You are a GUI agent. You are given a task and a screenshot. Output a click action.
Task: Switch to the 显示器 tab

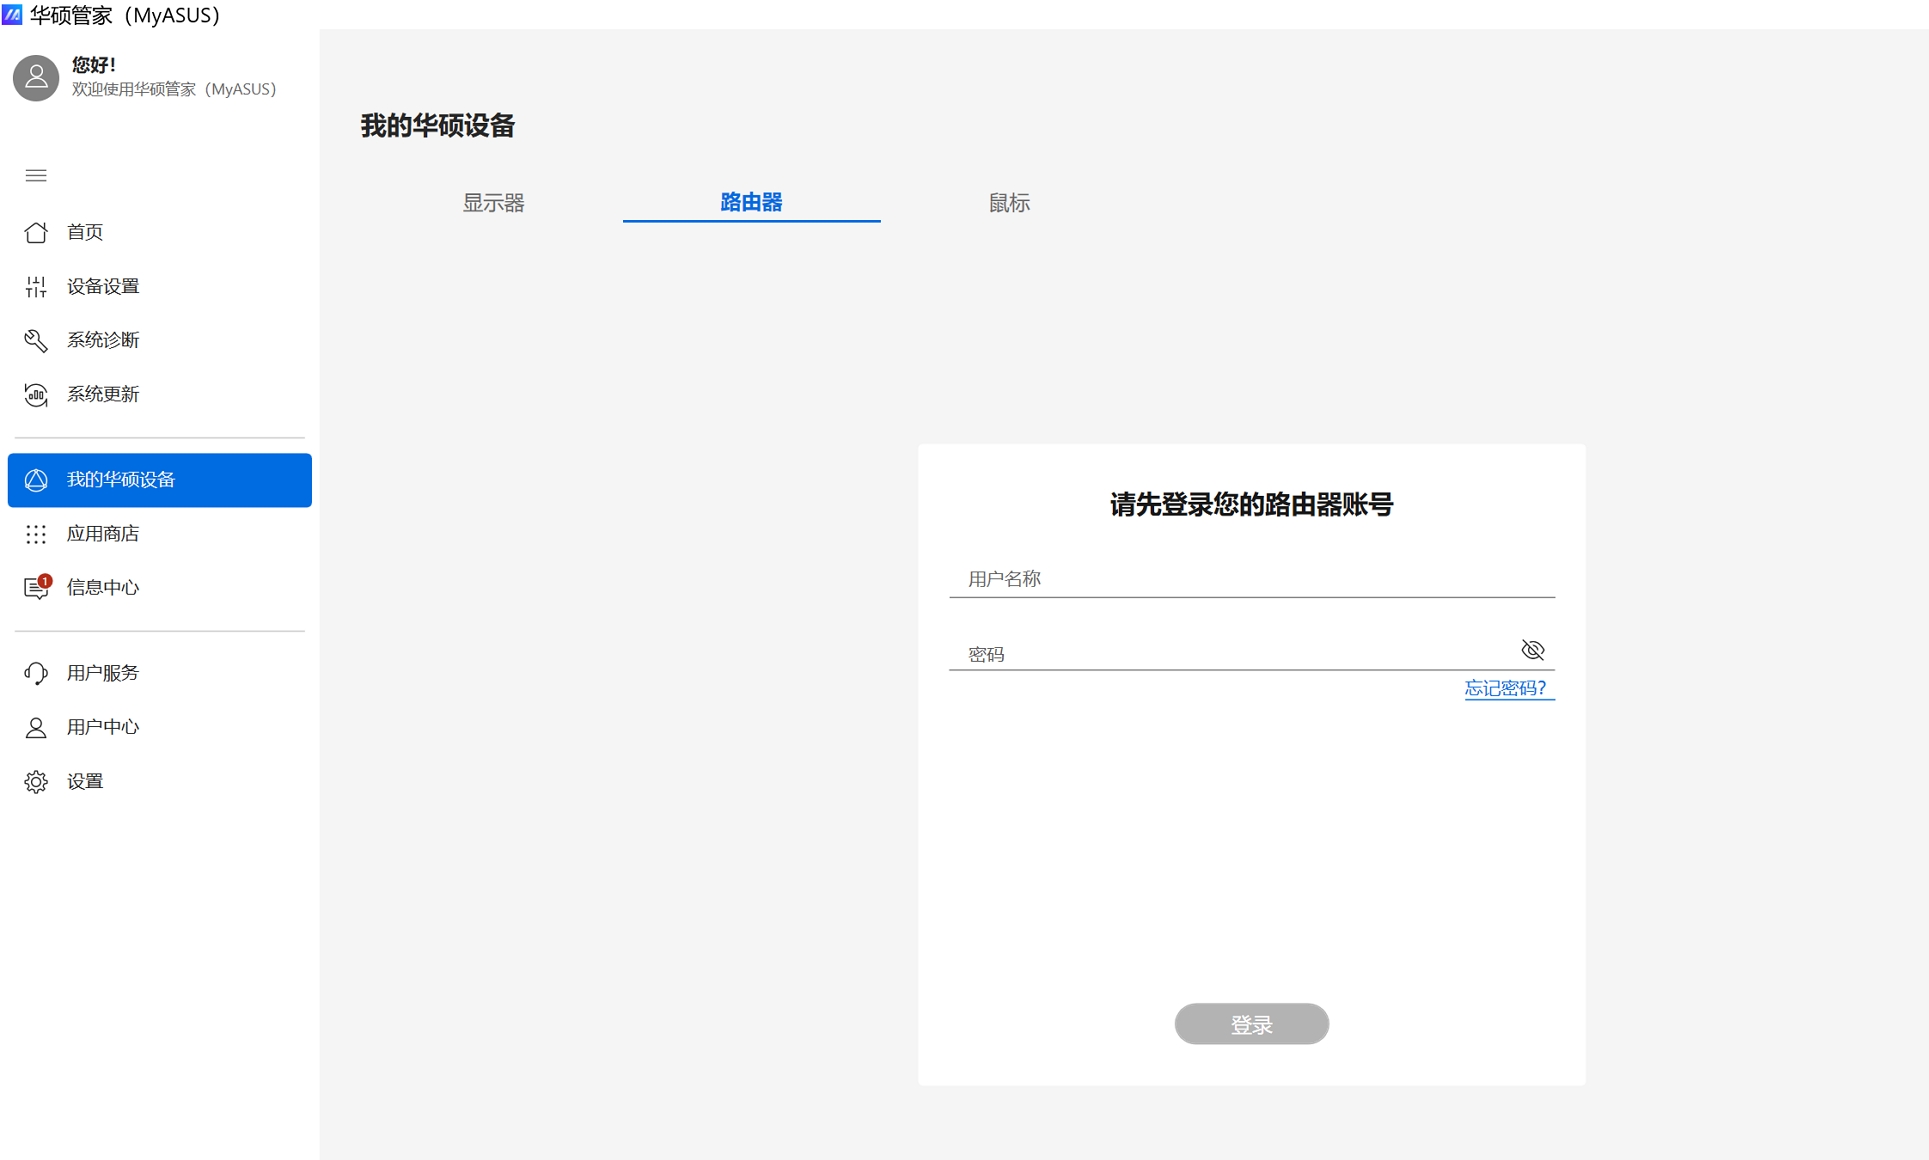[x=493, y=203]
